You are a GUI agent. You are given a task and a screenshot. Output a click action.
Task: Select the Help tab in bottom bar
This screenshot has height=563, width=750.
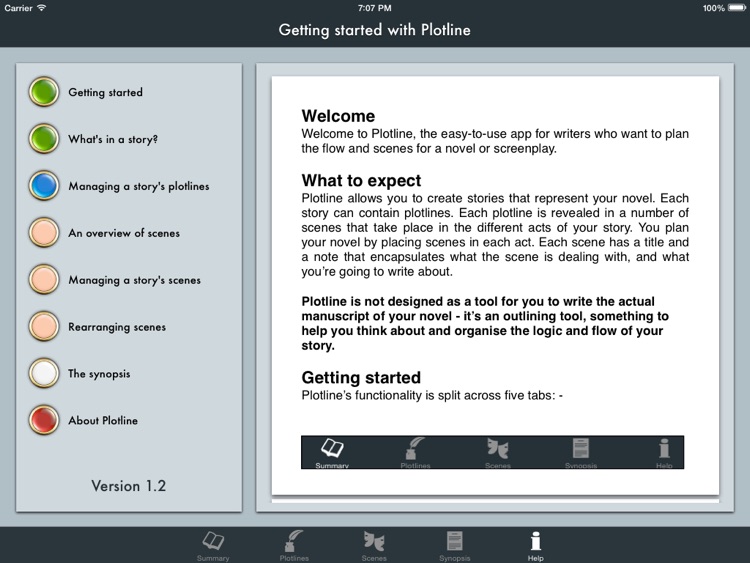pyautogui.click(x=536, y=546)
